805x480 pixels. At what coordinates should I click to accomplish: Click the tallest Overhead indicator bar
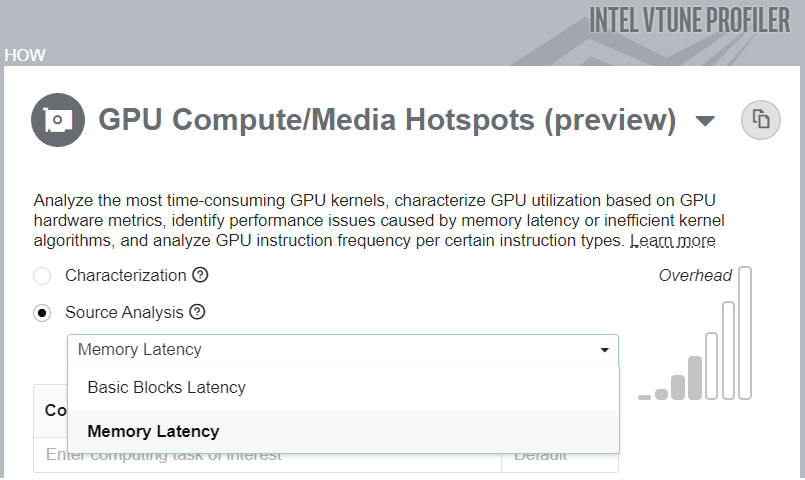(746, 333)
